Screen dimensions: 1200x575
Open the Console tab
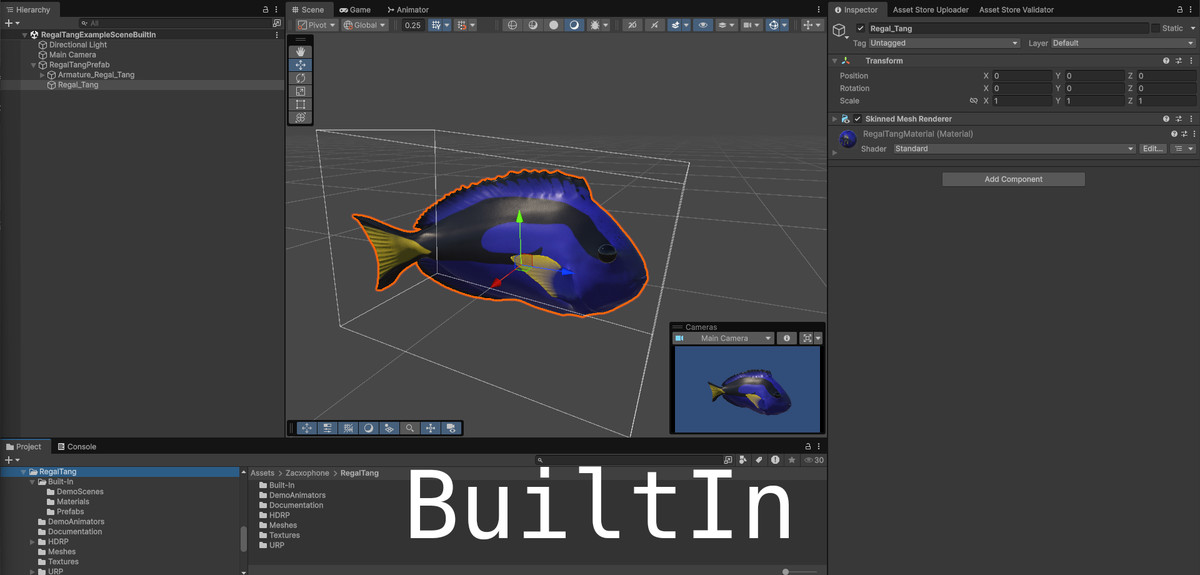click(76, 446)
